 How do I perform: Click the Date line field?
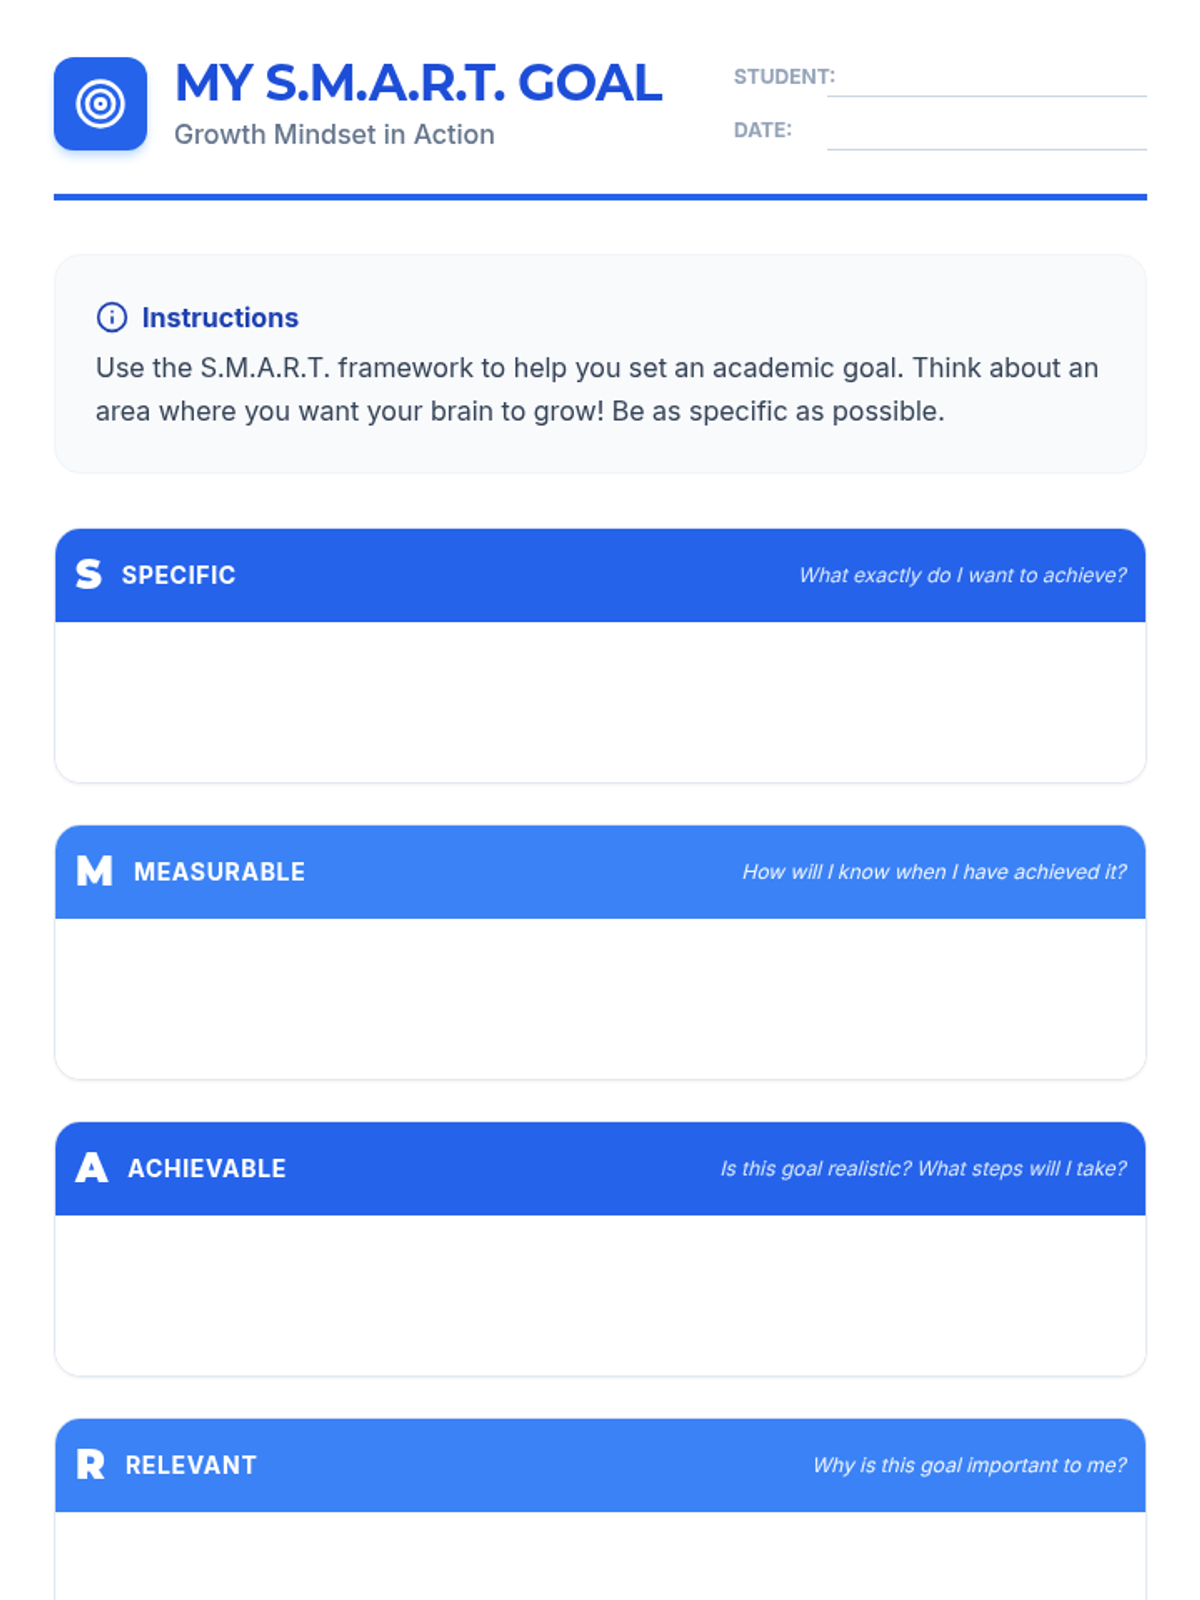(x=987, y=133)
